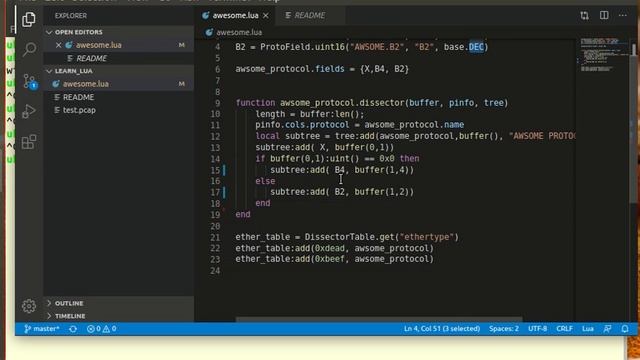Open README in Open Editors list
640x360 pixels.
pos(91,58)
